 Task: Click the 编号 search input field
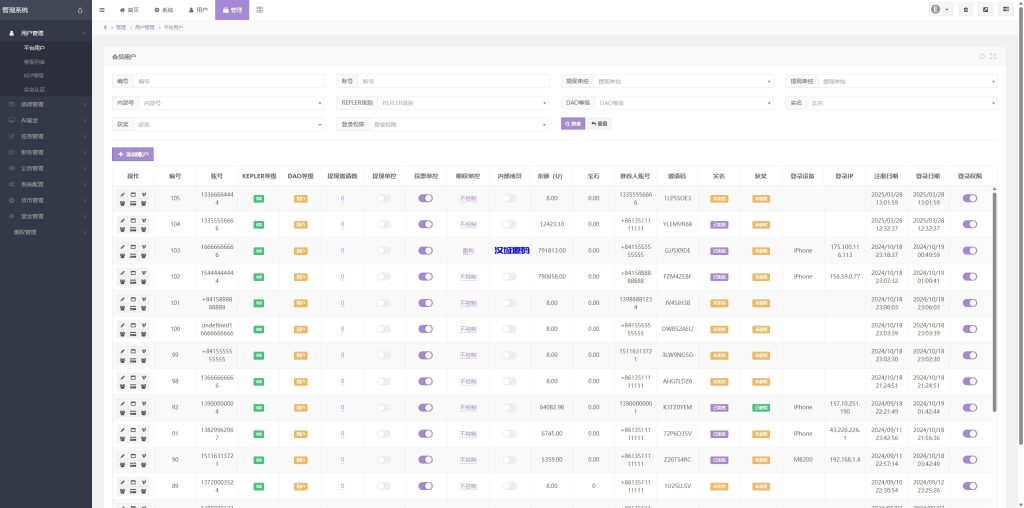point(228,81)
